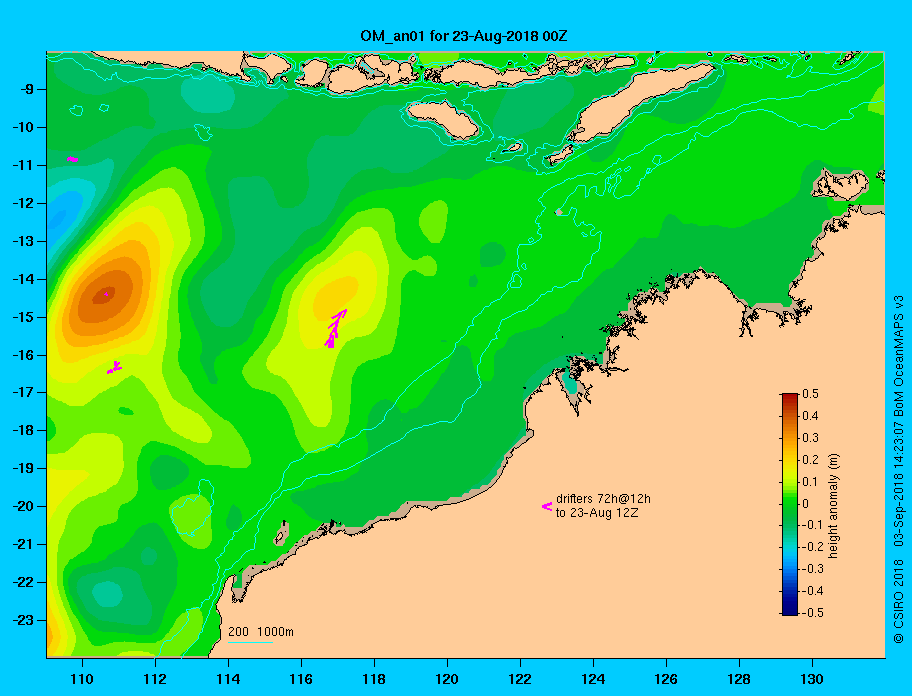Click Sumba island on the map
Image resolution: width=912 pixels, height=696 pixels.
click(442, 119)
